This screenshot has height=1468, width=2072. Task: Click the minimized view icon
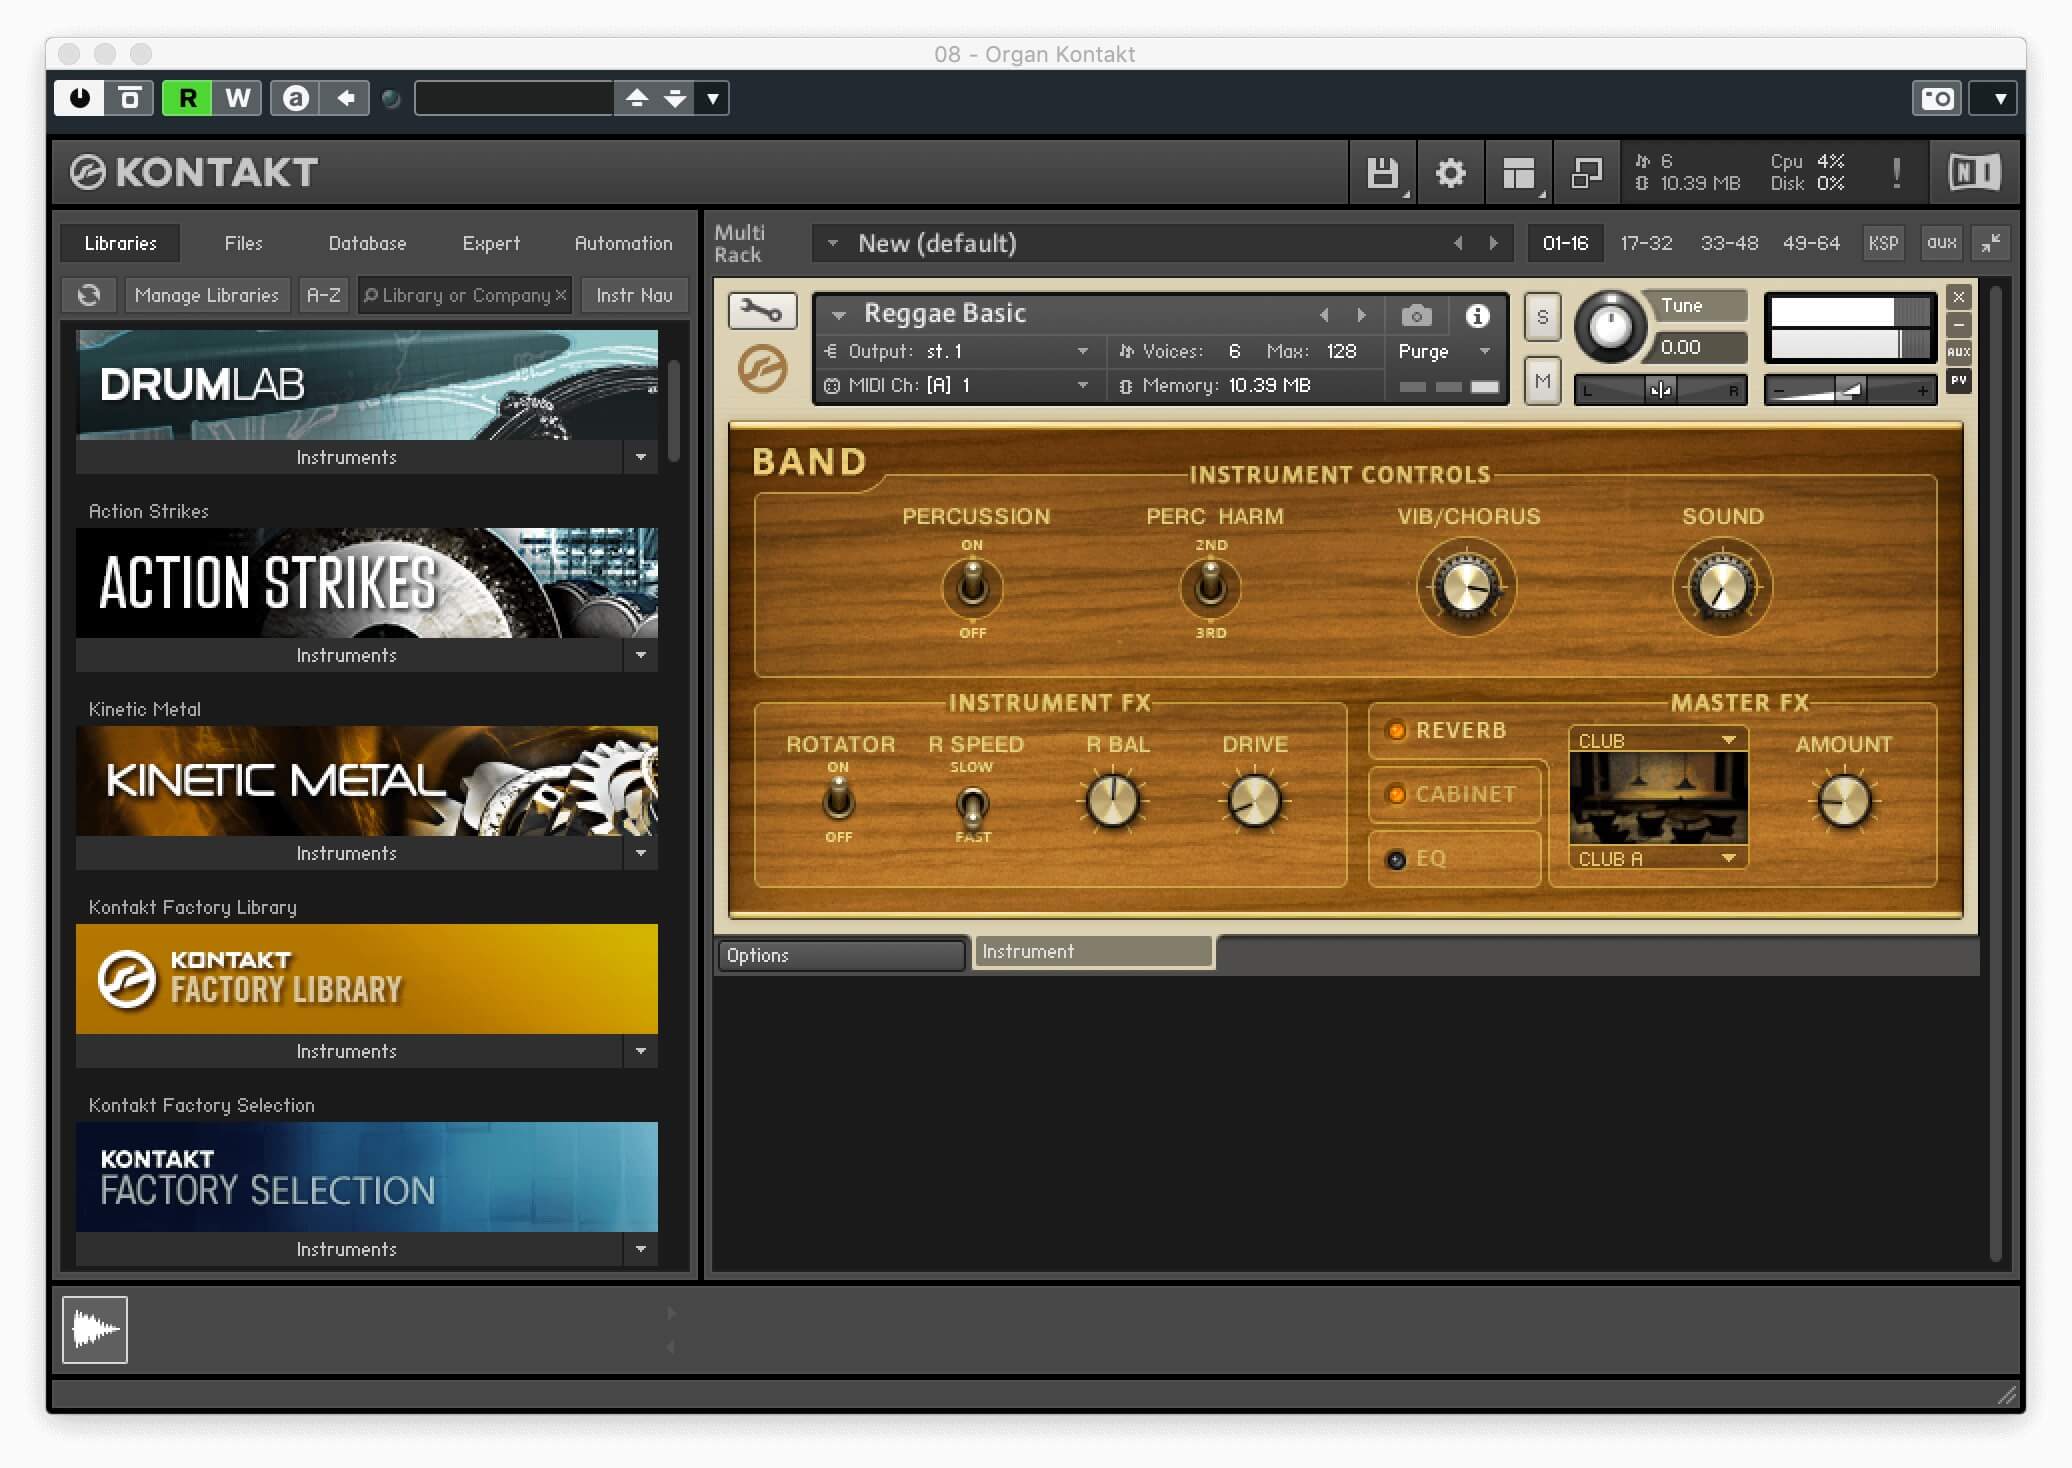(x=1586, y=173)
